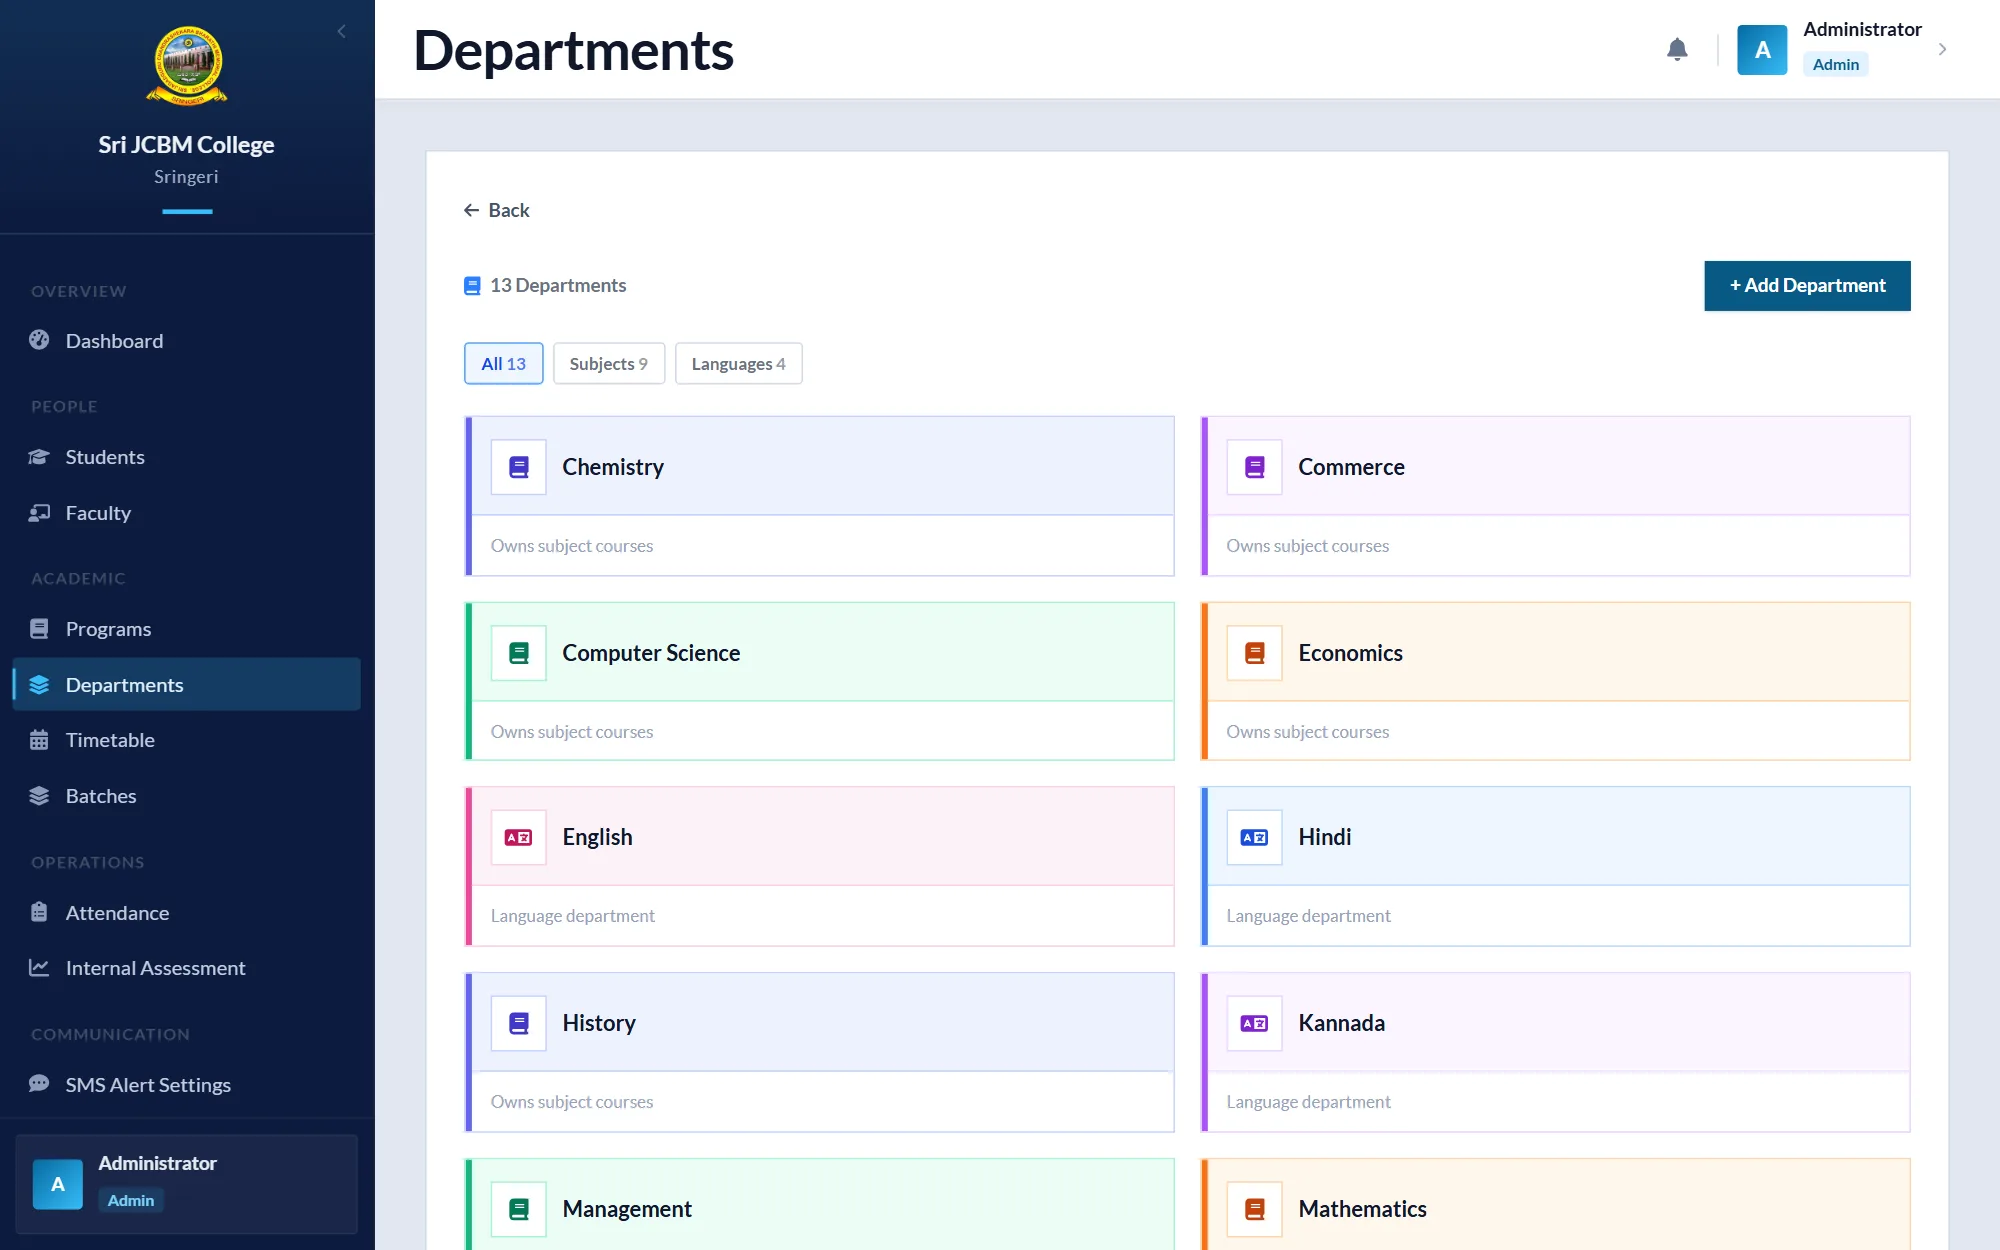The height and width of the screenshot is (1250, 2000).
Task: Open the Internal Assessment menu item
Action: [x=186, y=968]
